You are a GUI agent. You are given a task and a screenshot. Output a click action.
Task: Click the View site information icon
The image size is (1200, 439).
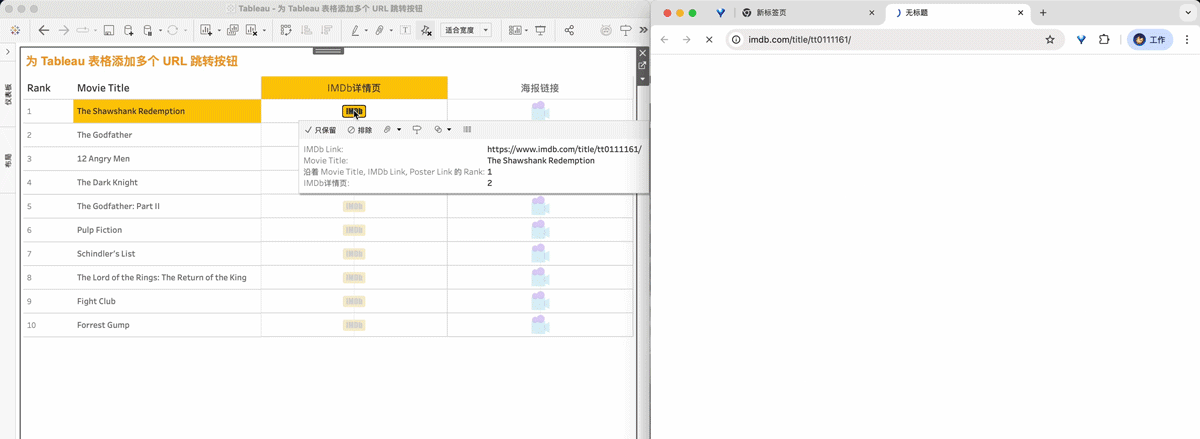coord(737,40)
